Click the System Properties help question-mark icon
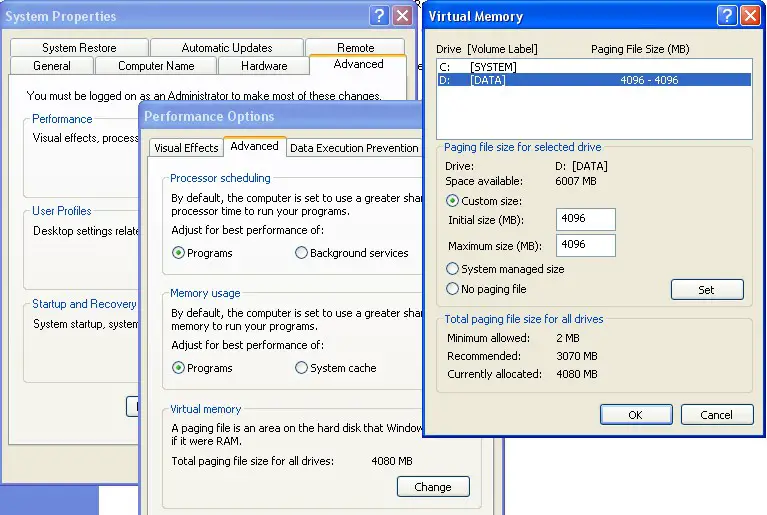767x515 pixels. pyautogui.click(x=379, y=16)
